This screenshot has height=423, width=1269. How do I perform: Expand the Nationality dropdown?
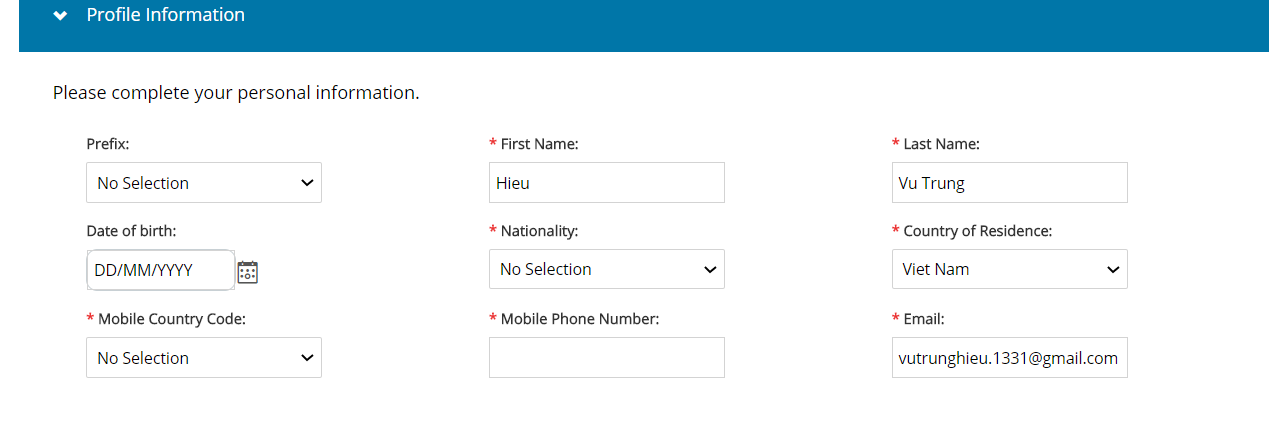(607, 269)
